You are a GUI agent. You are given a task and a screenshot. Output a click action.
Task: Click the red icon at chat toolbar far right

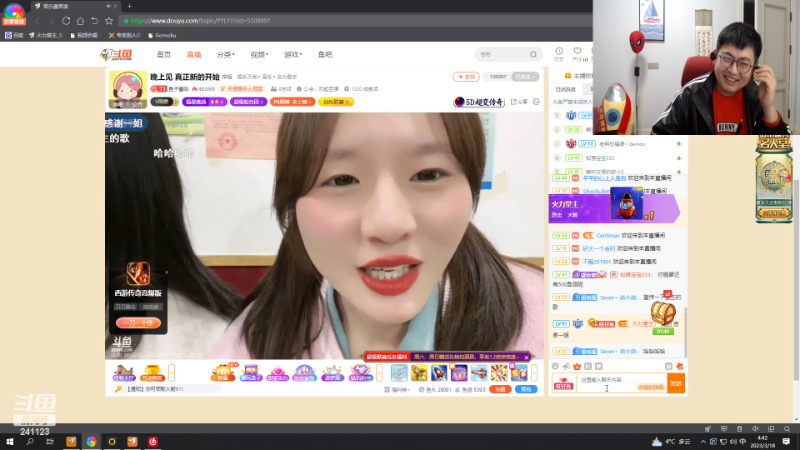679,366
